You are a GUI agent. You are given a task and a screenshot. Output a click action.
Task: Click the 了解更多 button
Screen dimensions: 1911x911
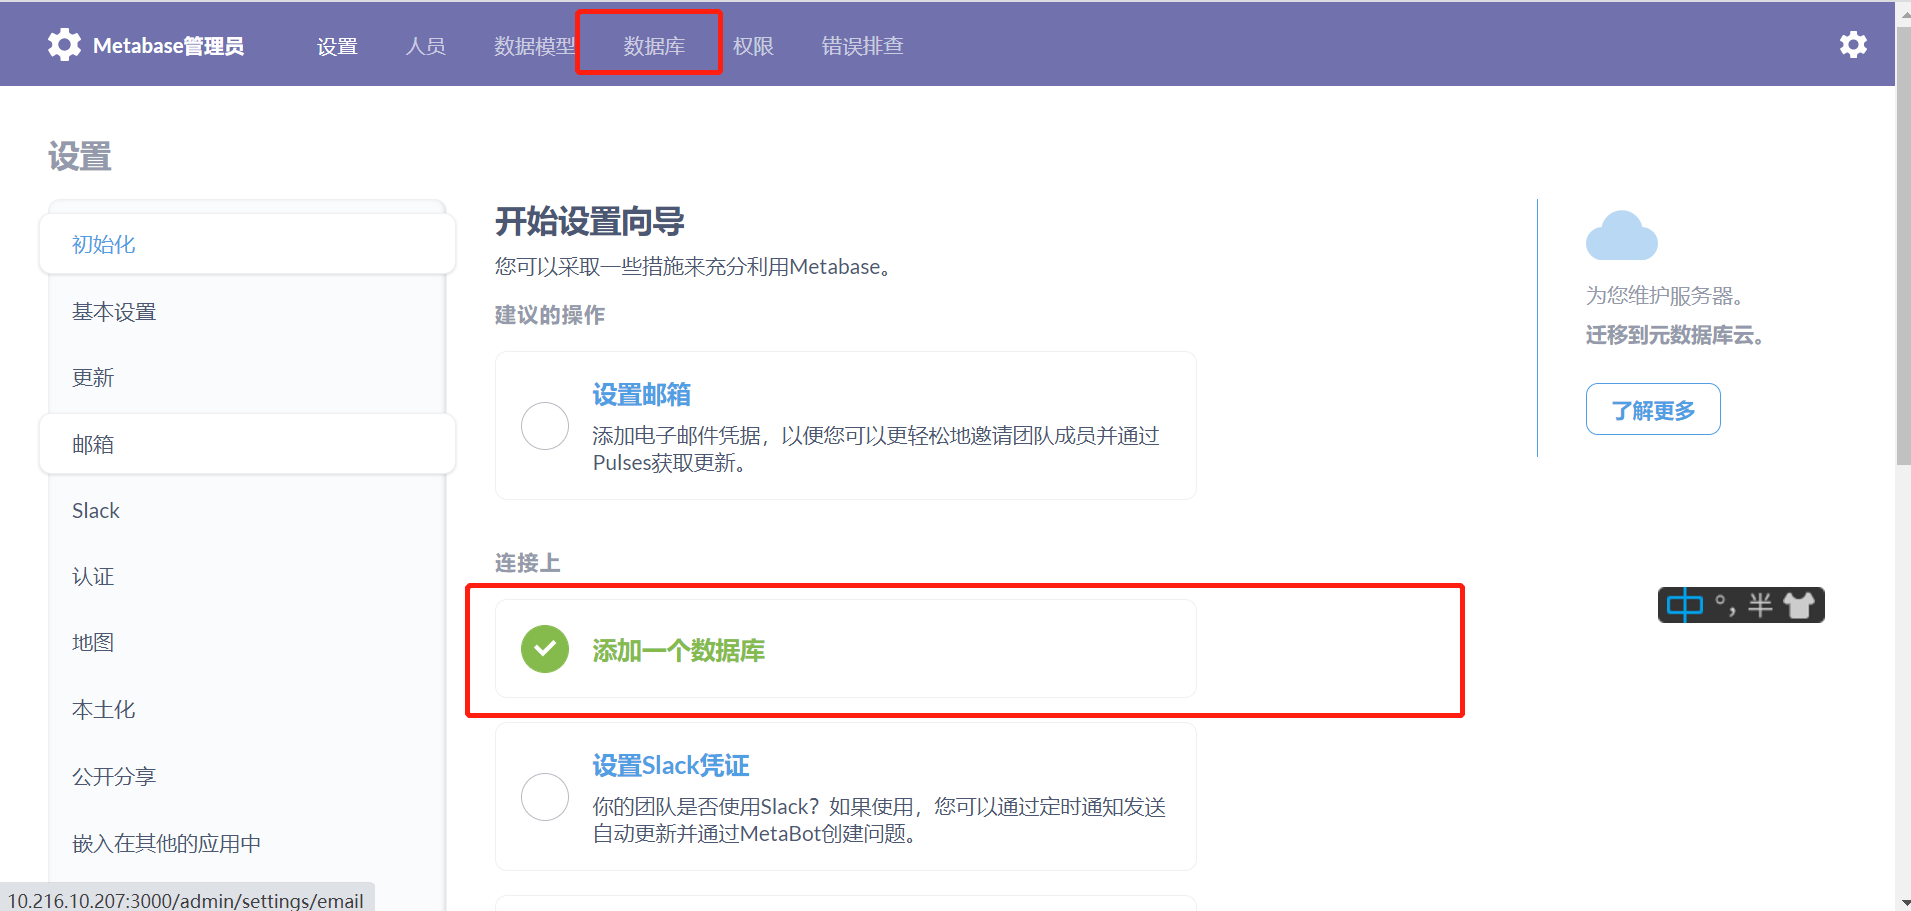[x=1653, y=409]
